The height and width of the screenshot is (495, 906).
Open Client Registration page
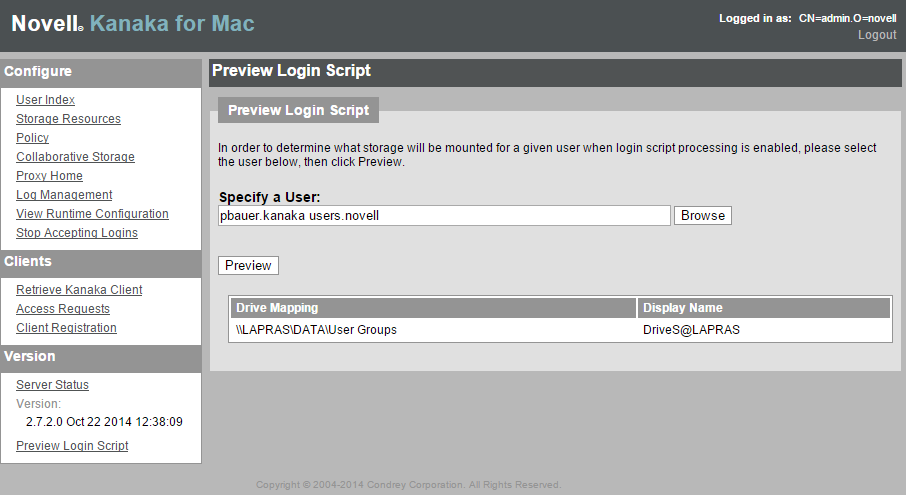tap(66, 328)
